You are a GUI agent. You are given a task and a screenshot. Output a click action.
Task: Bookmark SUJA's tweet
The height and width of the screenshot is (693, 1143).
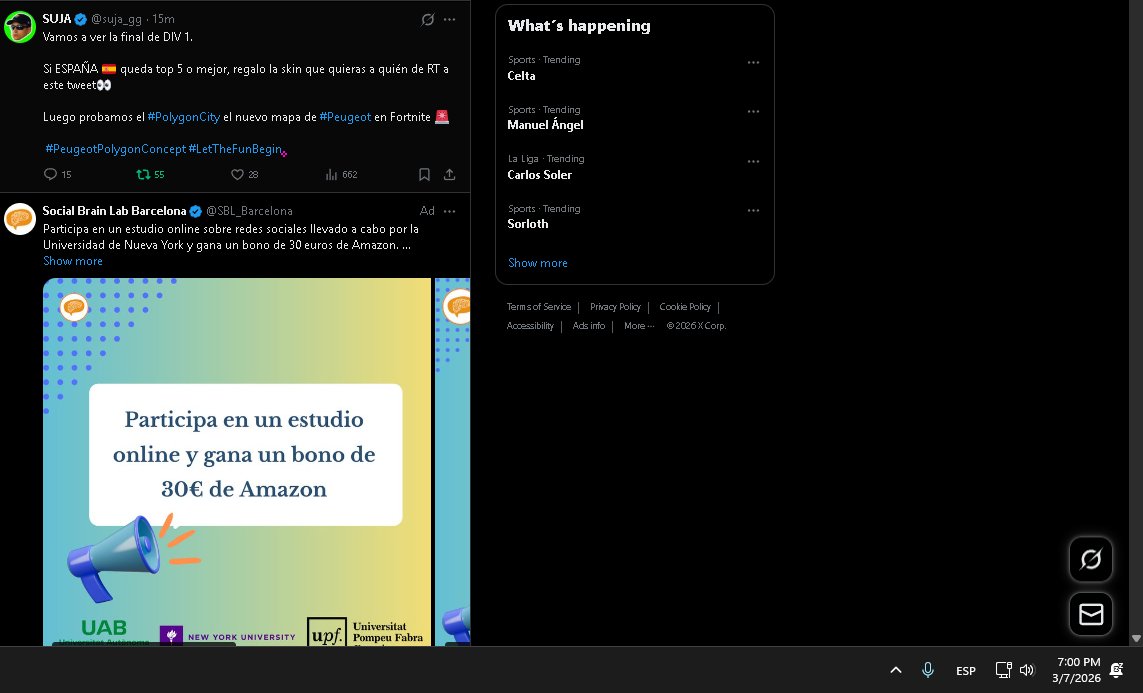tap(424, 174)
